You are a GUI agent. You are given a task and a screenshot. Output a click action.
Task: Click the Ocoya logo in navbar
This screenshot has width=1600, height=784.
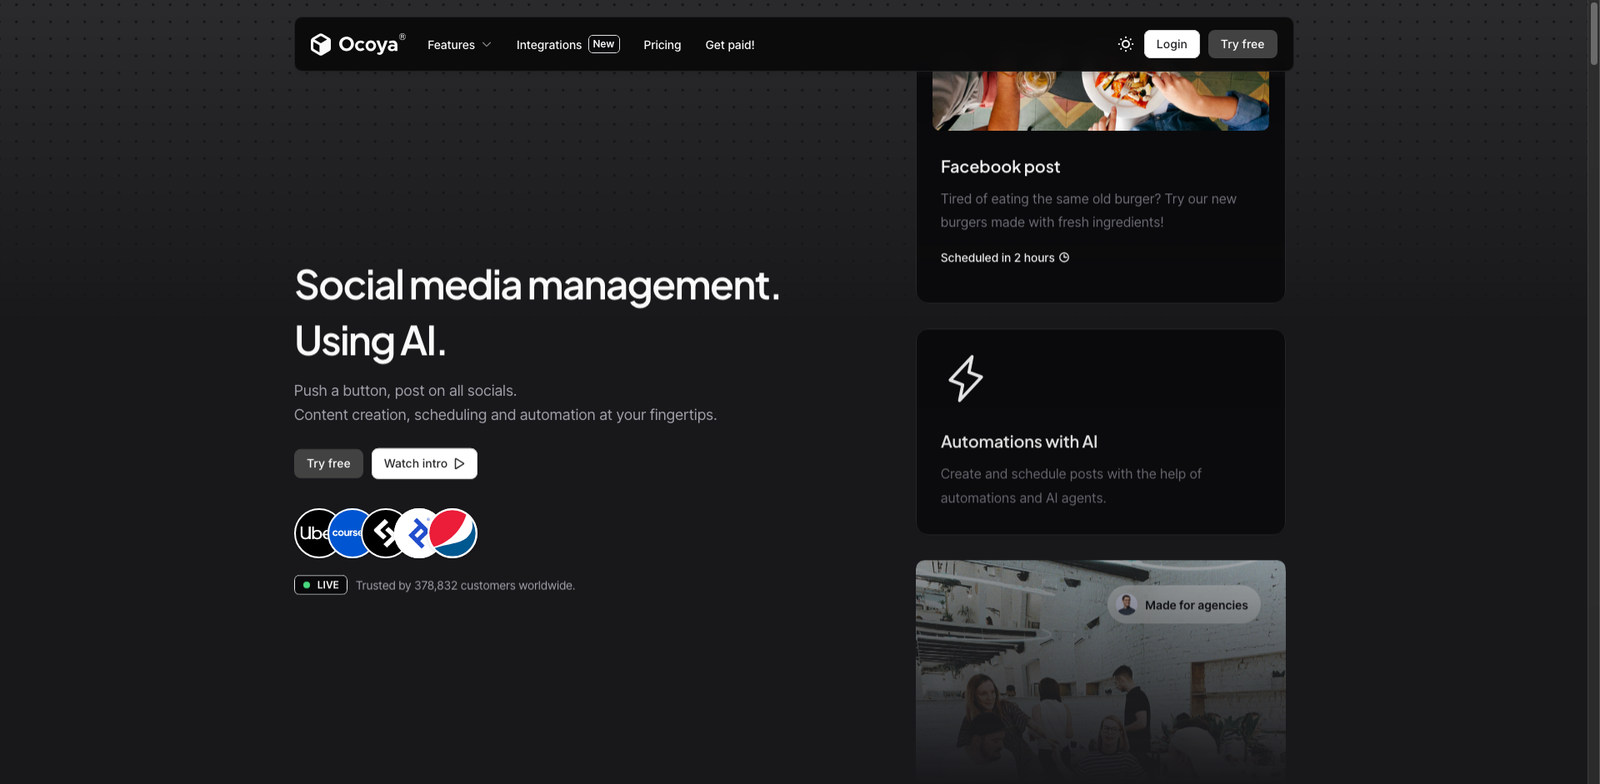(357, 44)
